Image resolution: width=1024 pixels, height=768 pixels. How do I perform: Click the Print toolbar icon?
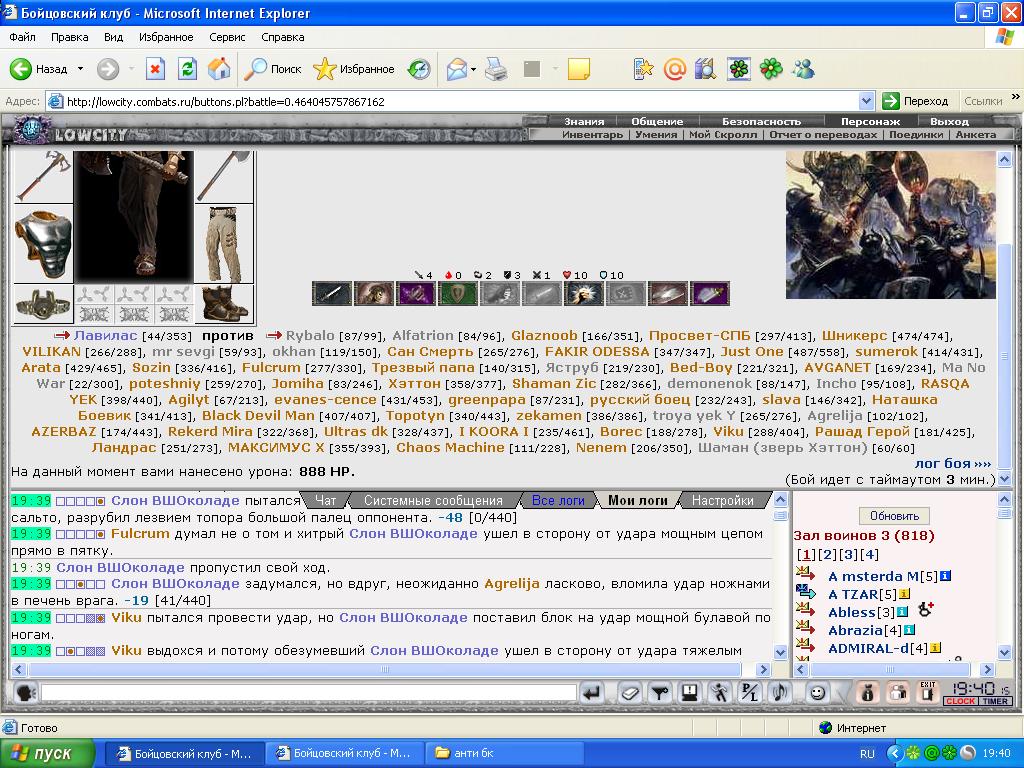tap(496, 69)
